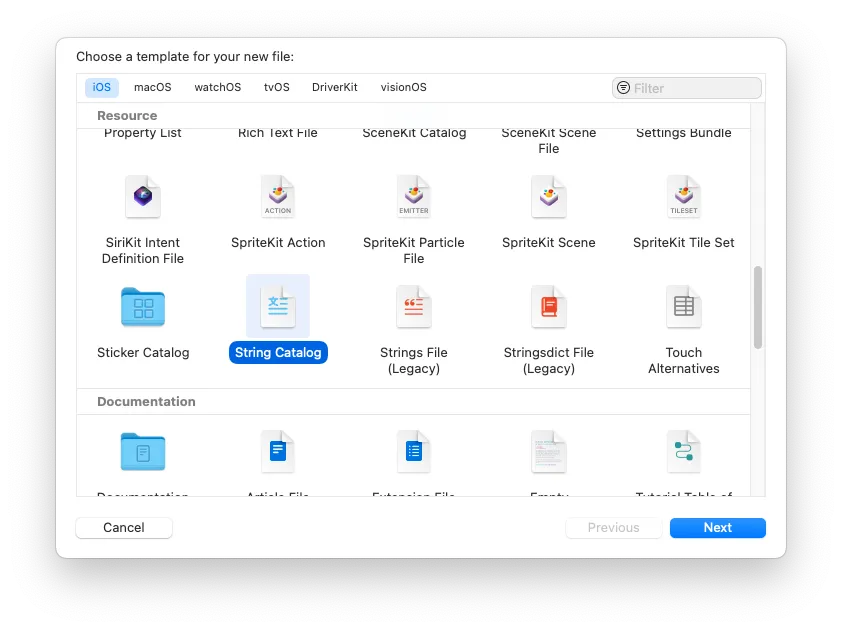842x632 pixels.
Task: Click the Next button to continue
Action: (717, 527)
